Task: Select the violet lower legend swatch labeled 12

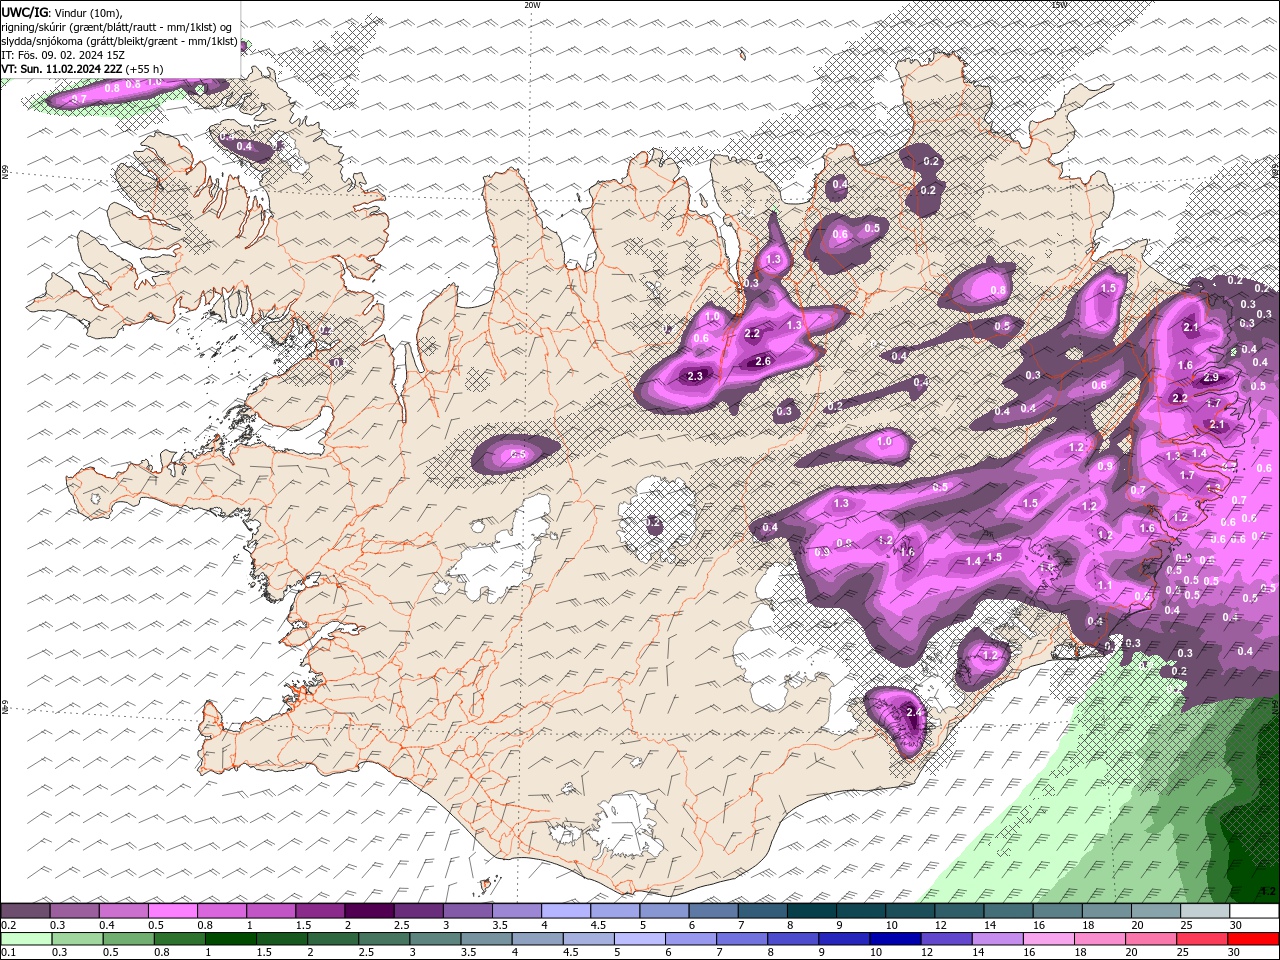Action: (945, 939)
